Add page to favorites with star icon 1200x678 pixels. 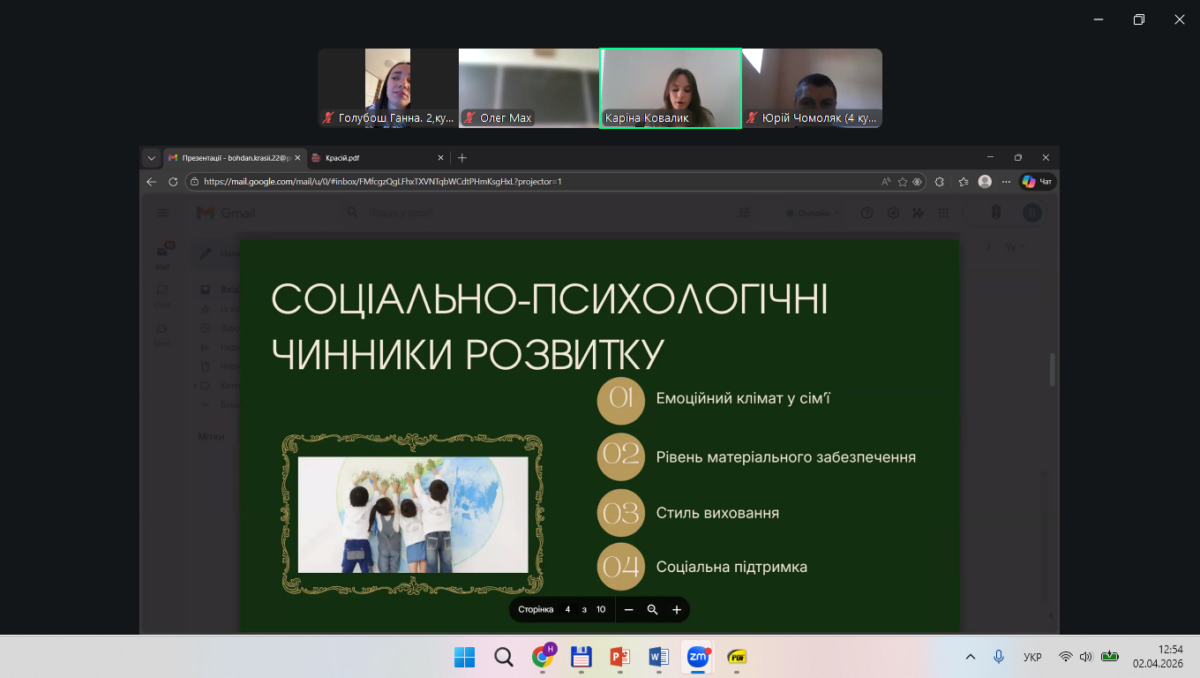pyautogui.click(x=902, y=182)
